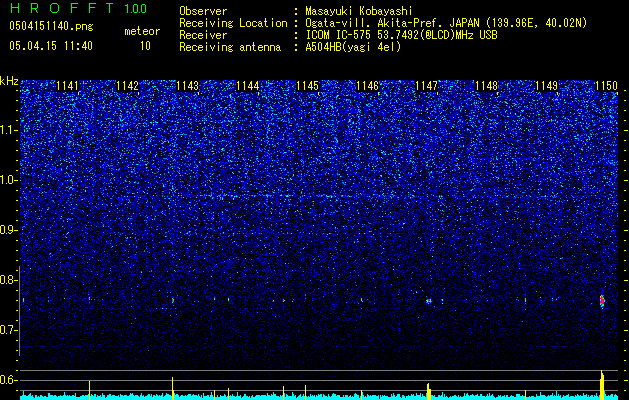This screenshot has height=400, width=629.
Task: Click the date stamp 05.04.15 11:40
Action: (x=51, y=46)
